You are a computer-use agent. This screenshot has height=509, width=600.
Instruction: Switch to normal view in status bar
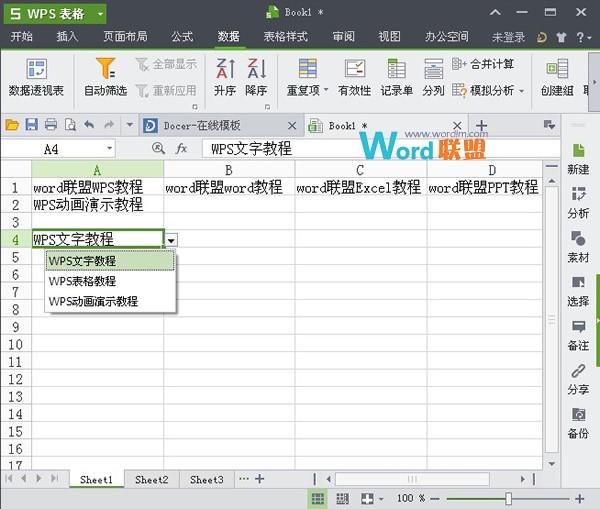pos(318,498)
